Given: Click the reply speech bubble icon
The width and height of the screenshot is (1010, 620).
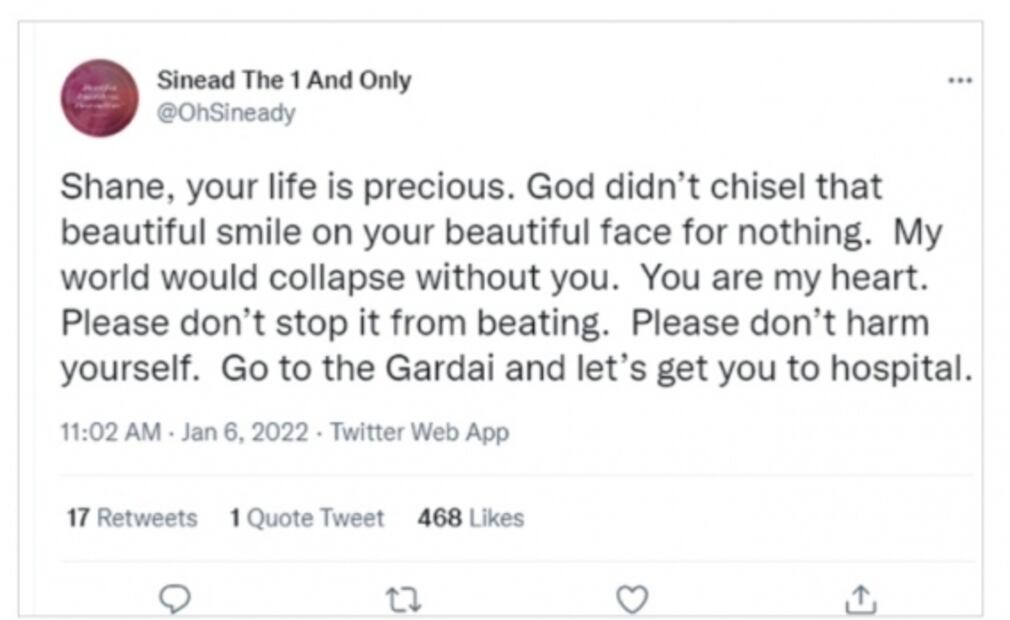Looking at the screenshot, I should coord(175,598).
